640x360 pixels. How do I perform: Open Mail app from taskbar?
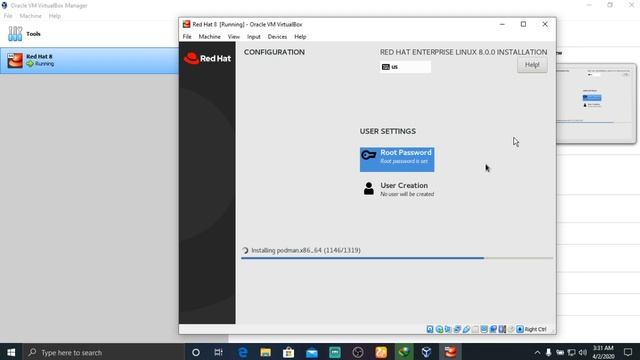click(x=312, y=352)
